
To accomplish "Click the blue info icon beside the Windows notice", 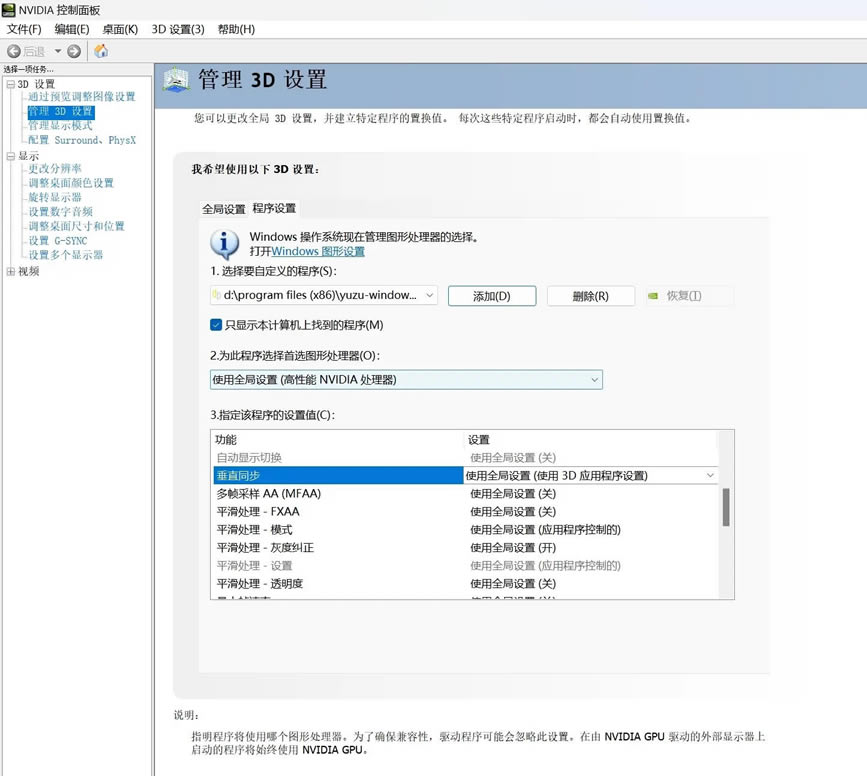I will (224, 244).
